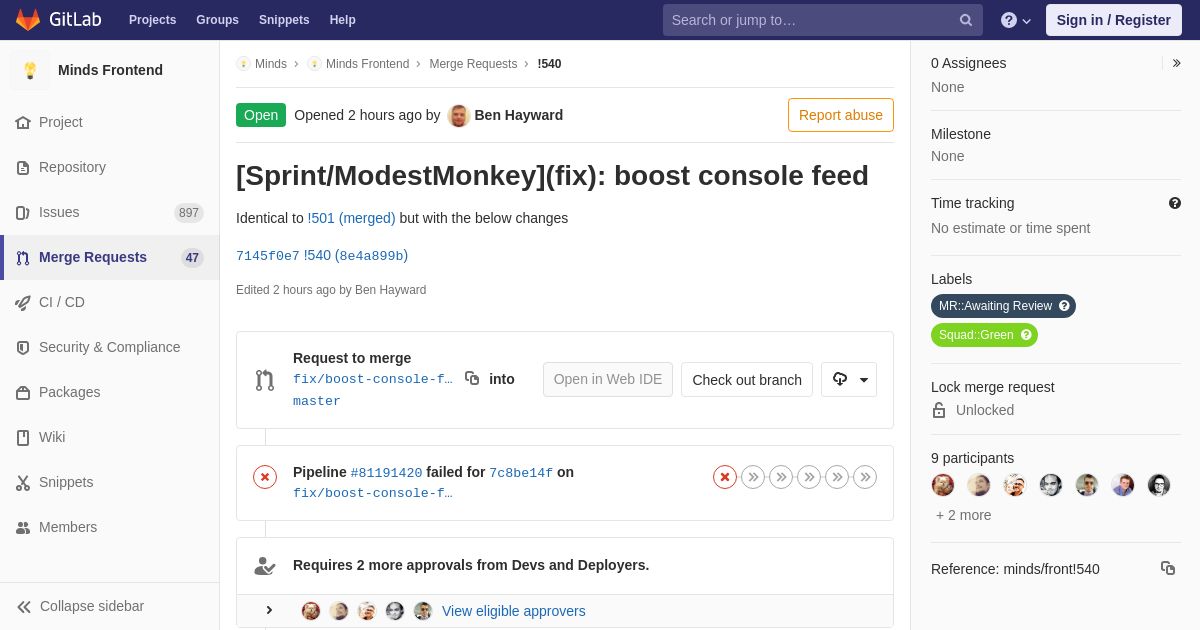The width and height of the screenshot is (1200, 630).
Task: Open the Issues sidebar icon
Action: 23,212
